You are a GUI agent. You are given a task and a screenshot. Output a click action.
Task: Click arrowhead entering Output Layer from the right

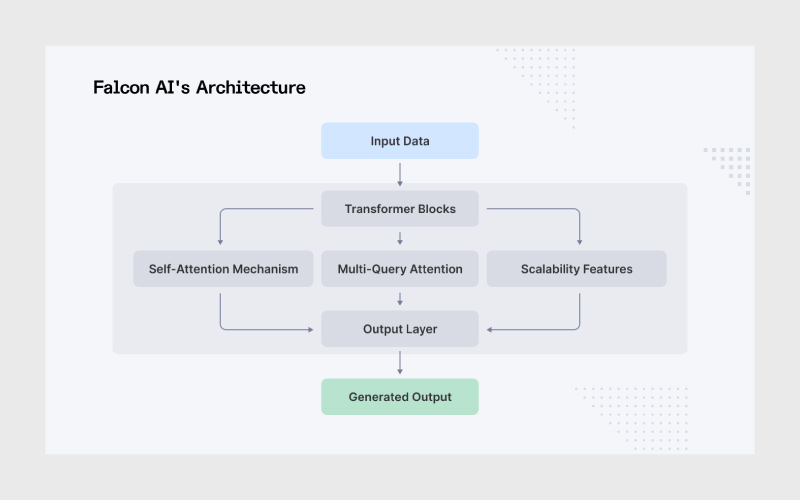tap(487, 329)
